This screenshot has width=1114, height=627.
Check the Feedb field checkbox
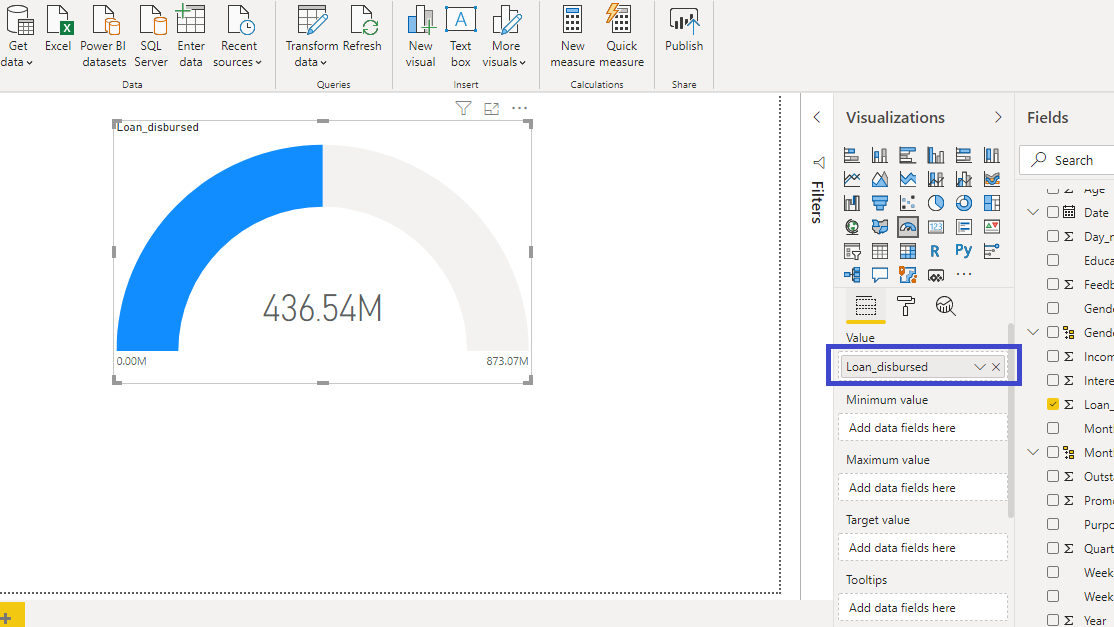tap(1053, 284)
